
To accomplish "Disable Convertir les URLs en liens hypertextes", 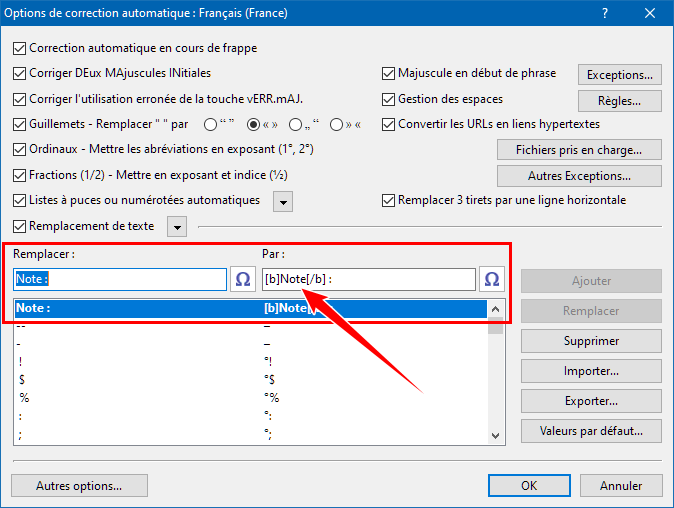I will click(389, 125).
